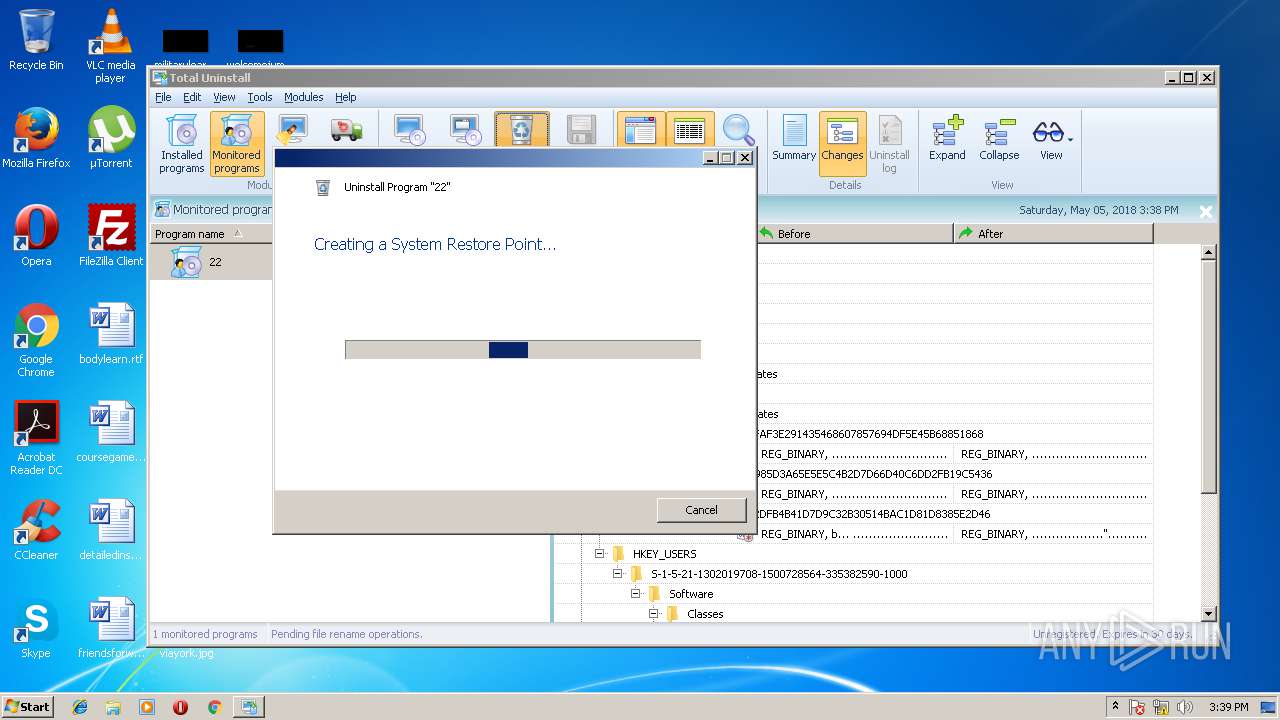Click the Before column header
This screenshot has width=1280, height=720.
pyautogui.click(x=854, y=234)
